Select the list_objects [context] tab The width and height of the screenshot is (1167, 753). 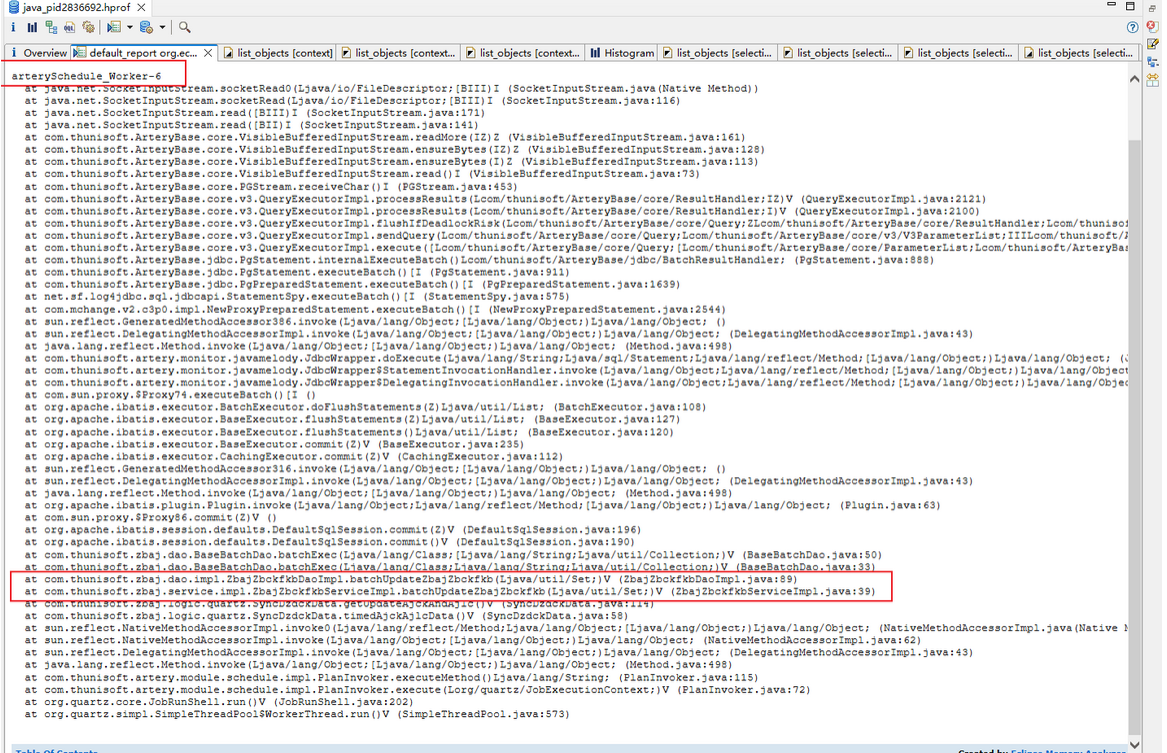[x=277, y=53]
